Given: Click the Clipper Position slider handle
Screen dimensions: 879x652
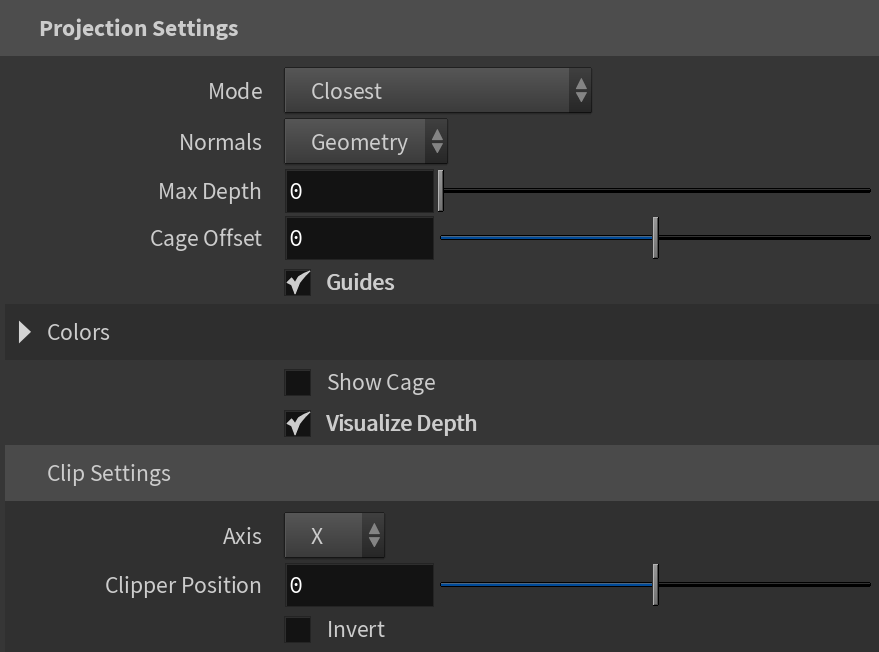Looking at the screenshot, I should (x=655, y=585).
